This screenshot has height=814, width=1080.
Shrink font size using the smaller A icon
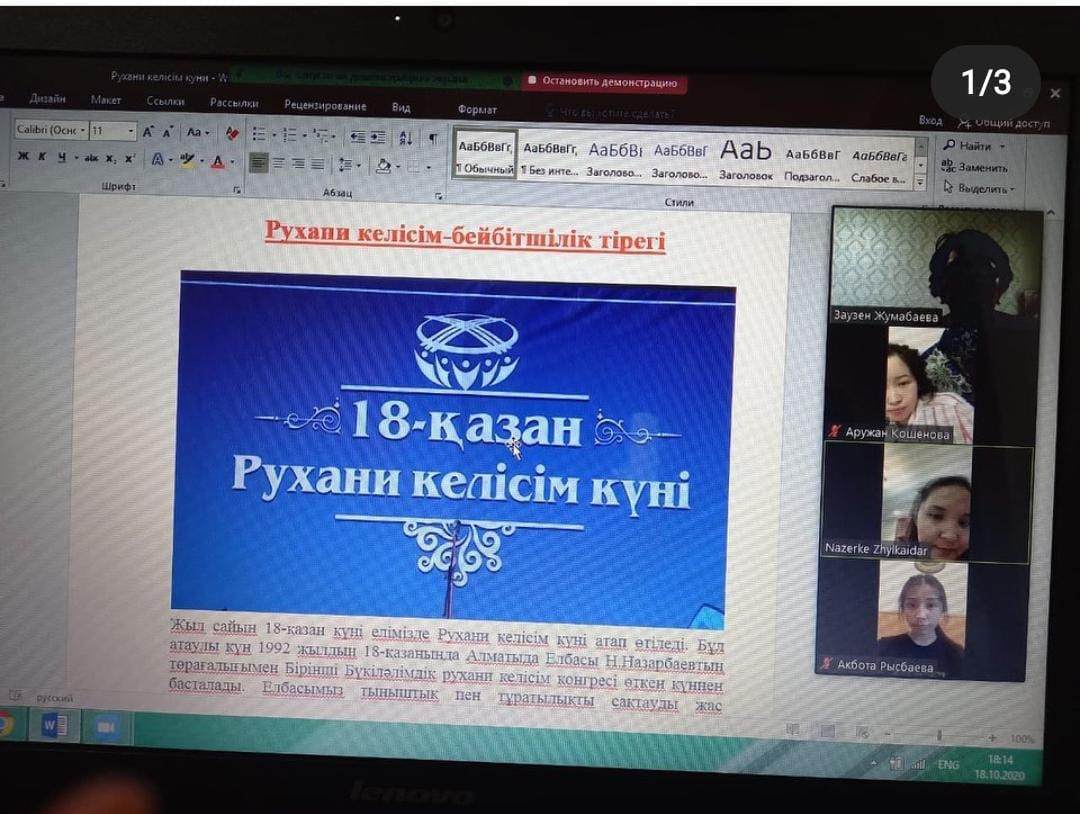167,132
